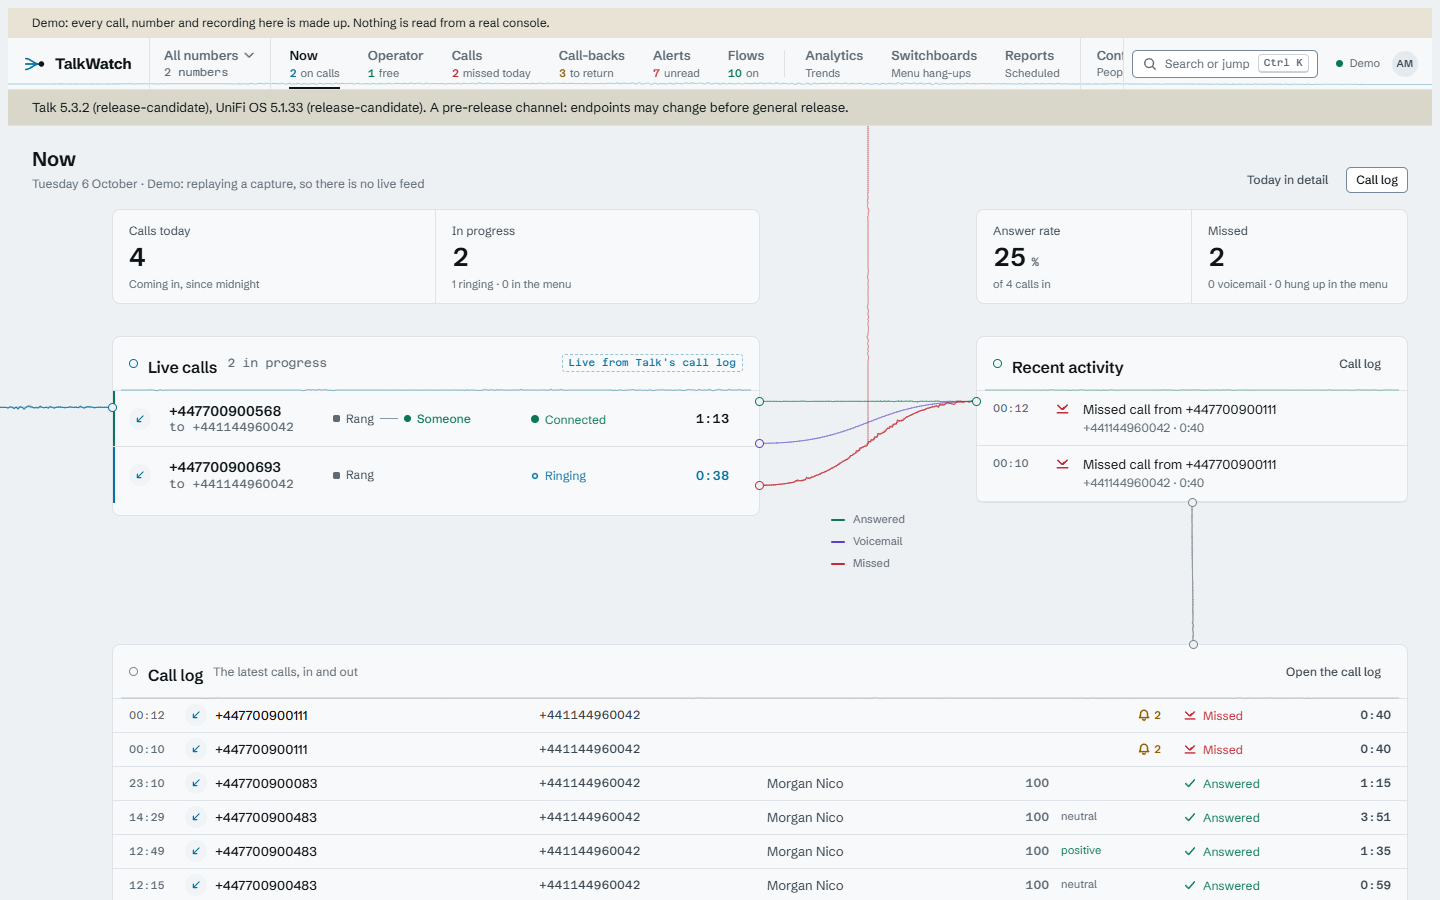Open Call log link in Recent activity
The height and width of the screenshot is (900, 1440).
point(1360,364)
